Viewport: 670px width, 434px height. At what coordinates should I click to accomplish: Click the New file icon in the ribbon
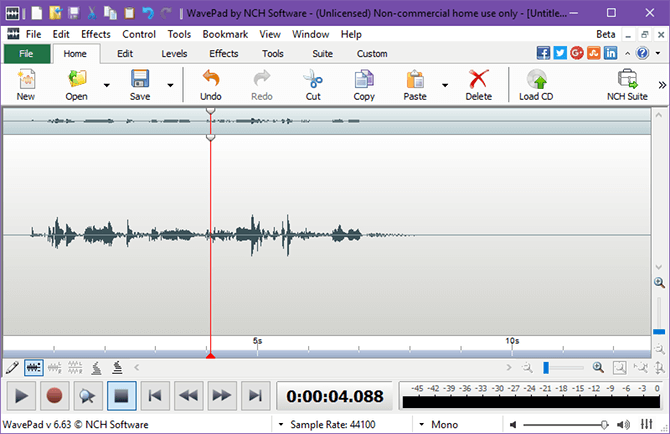(26, 79)
